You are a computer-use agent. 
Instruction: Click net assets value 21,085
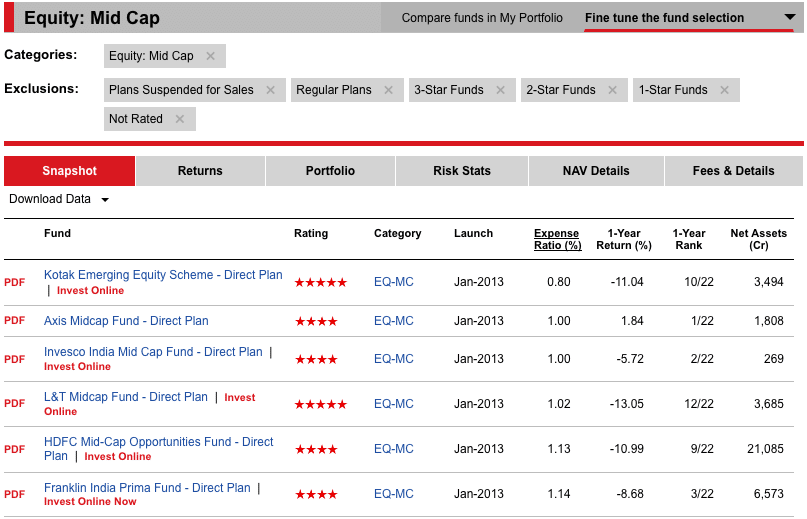(x=765, y=449)
